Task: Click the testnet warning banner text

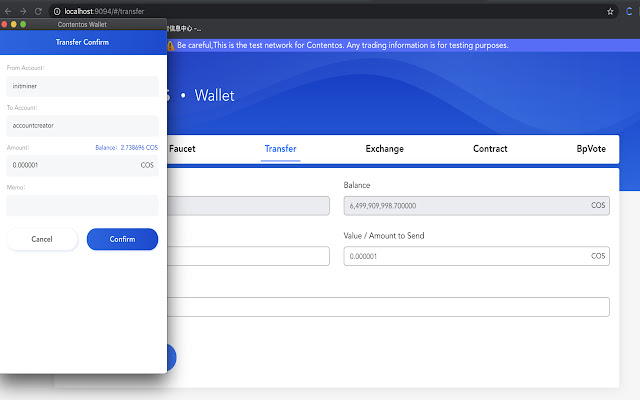Action: pyautogui.click(x=343, y=45)
